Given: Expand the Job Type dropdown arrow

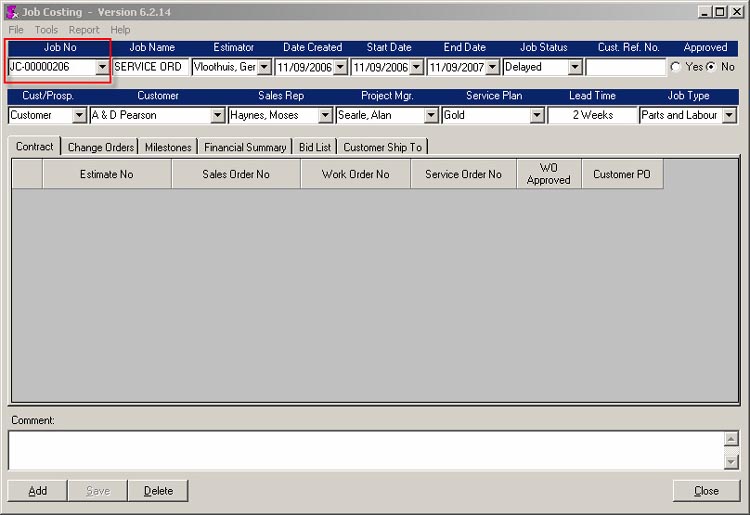Looking at the screenshot, I should (x=729, y=115).
